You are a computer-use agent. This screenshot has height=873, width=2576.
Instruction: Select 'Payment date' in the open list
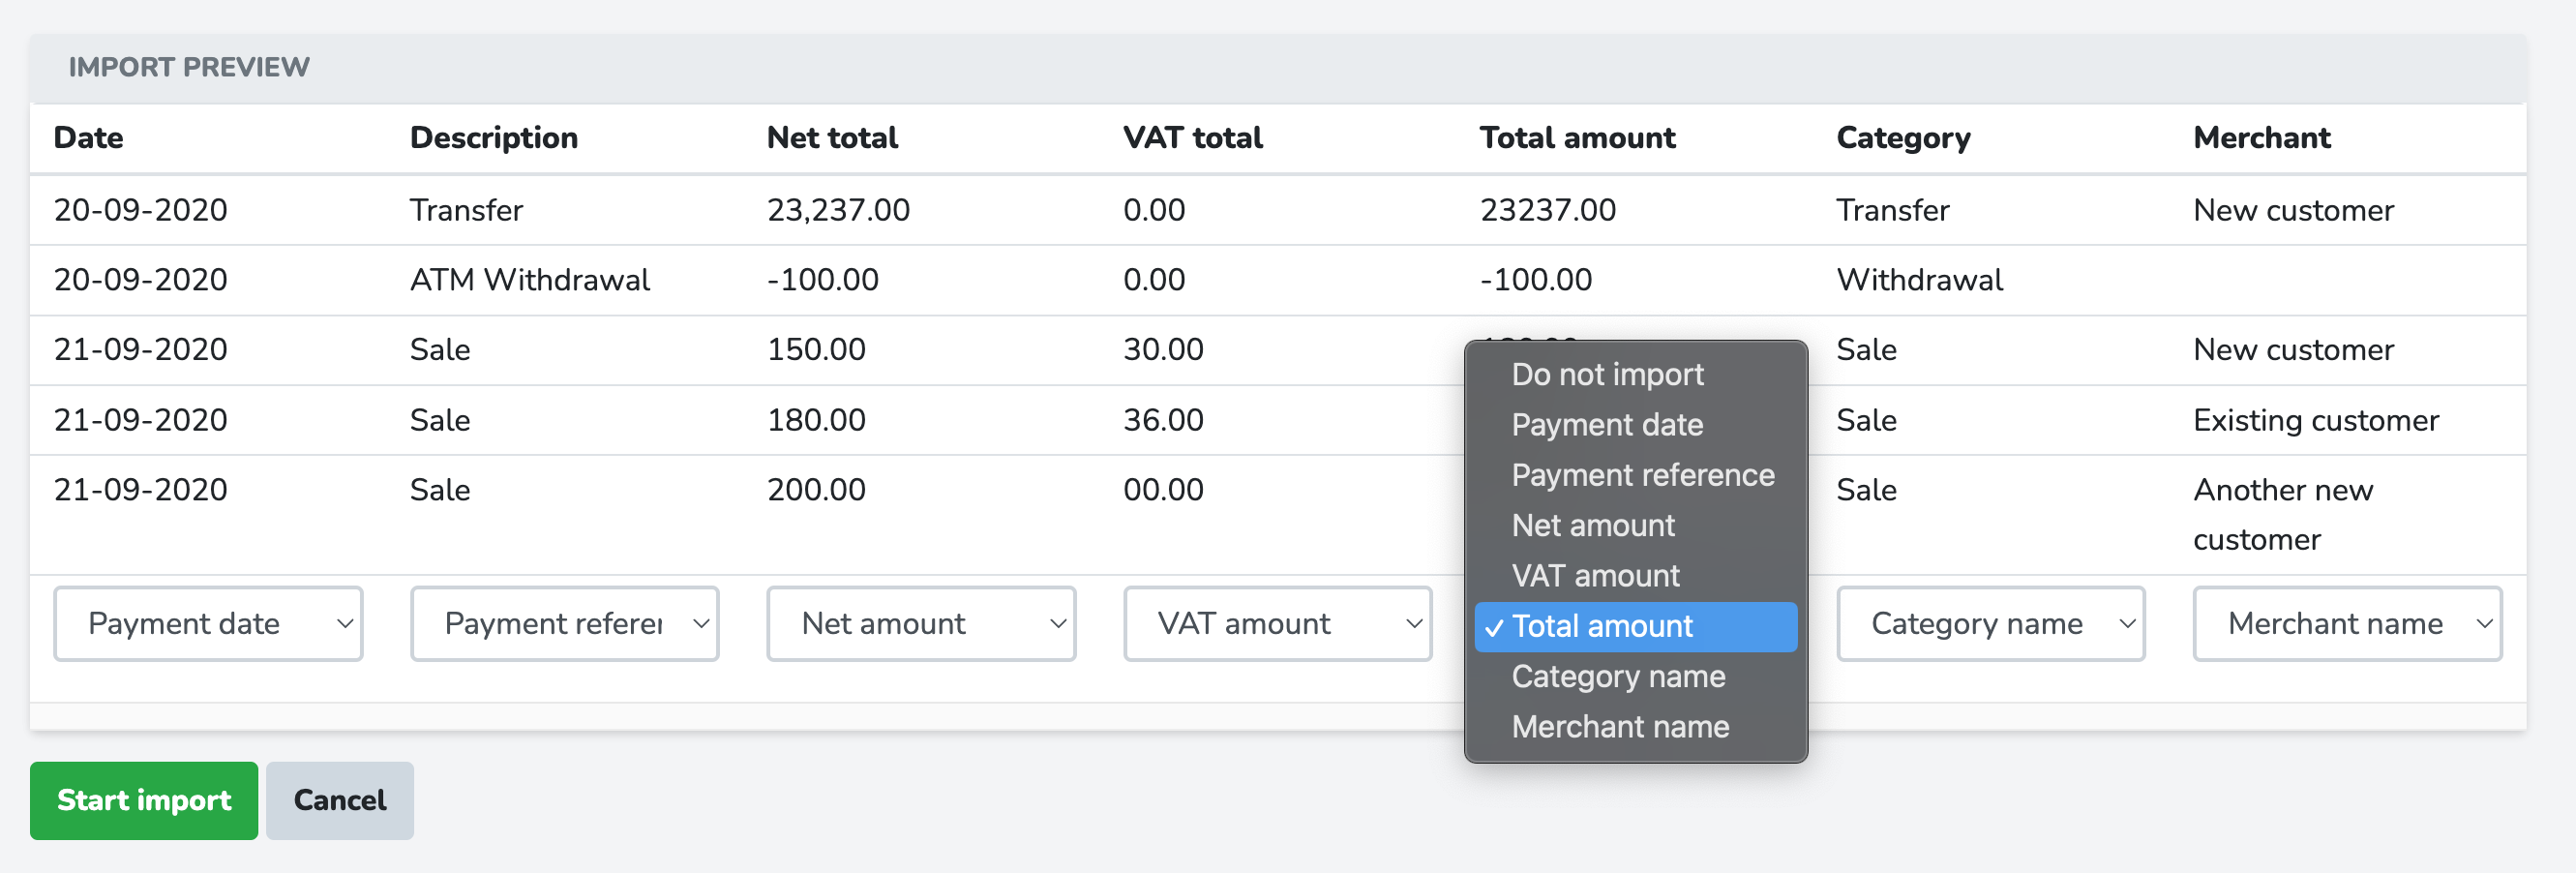(x=1607, y=424)
